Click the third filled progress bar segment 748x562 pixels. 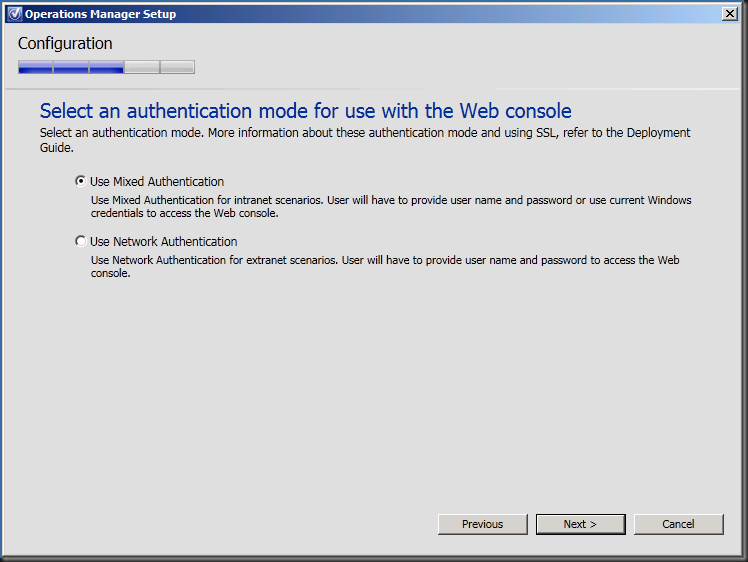(x=106, y=67)
